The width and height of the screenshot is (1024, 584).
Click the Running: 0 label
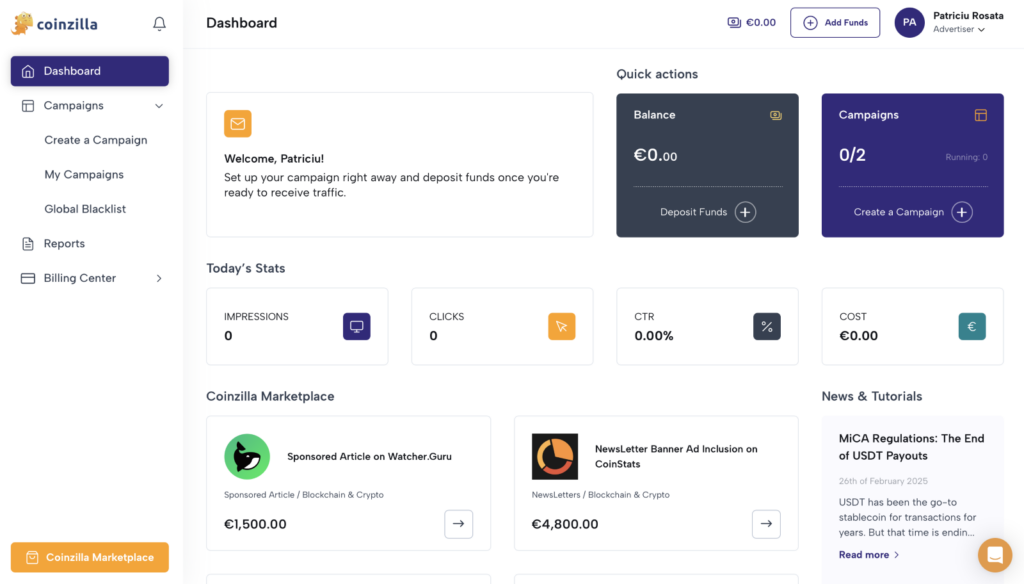point(967,157)
